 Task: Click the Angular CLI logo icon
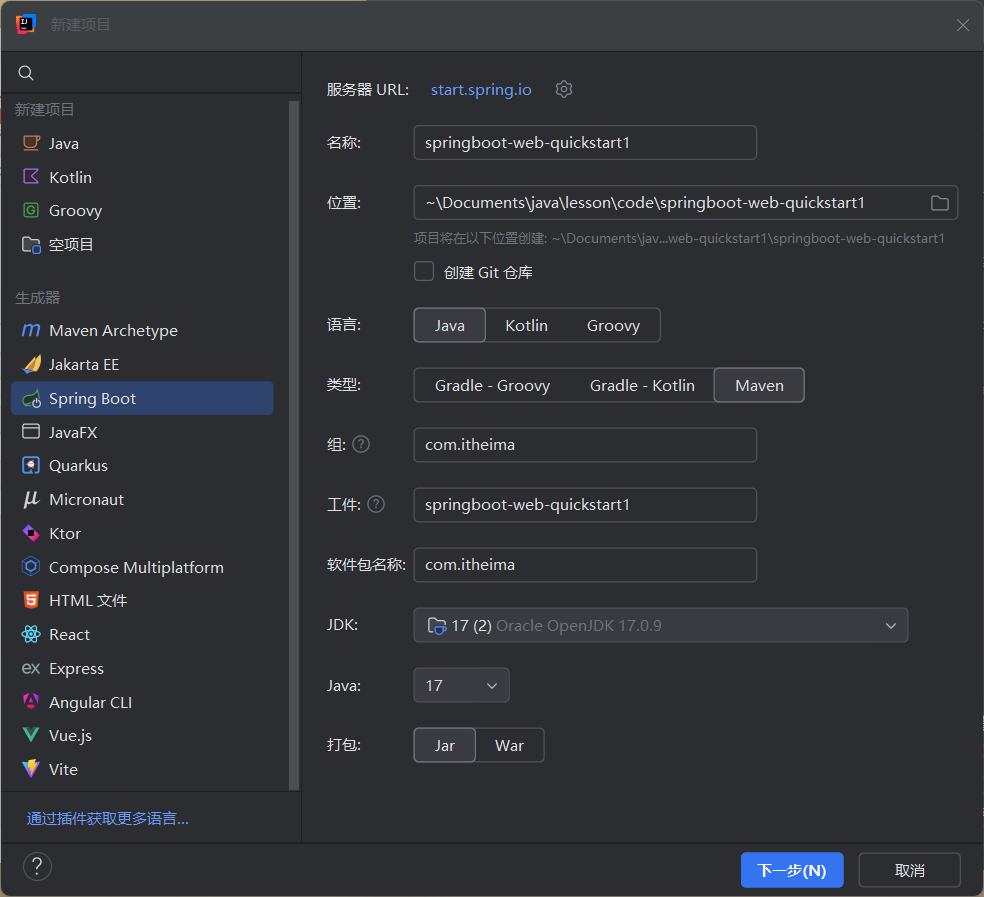pos(31,701)
